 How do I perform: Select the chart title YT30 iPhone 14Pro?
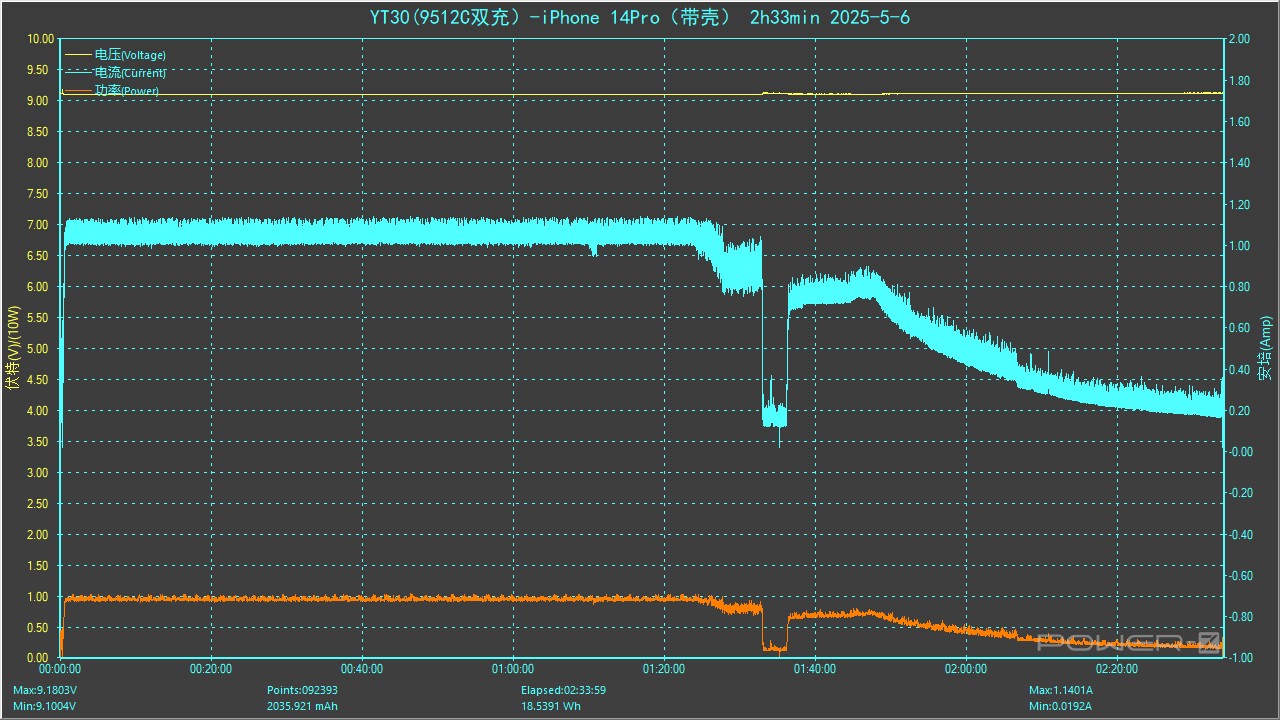tap(640, 18)
